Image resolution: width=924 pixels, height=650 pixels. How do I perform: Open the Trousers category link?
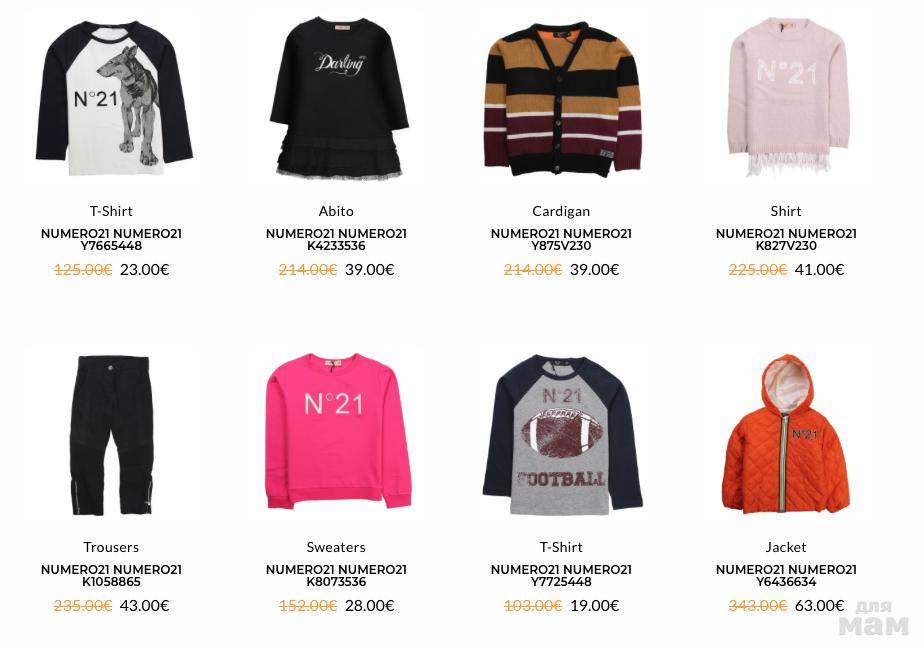111,547
